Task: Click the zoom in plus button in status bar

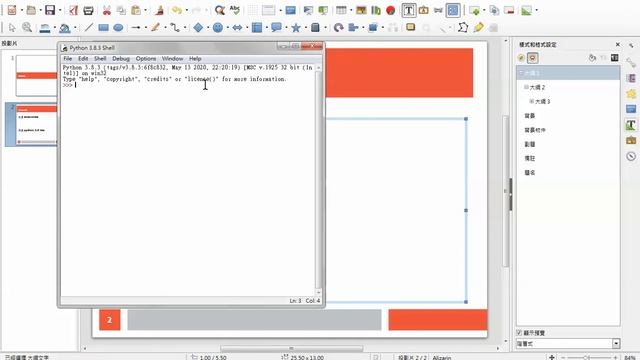Action: tap(616, 358)
